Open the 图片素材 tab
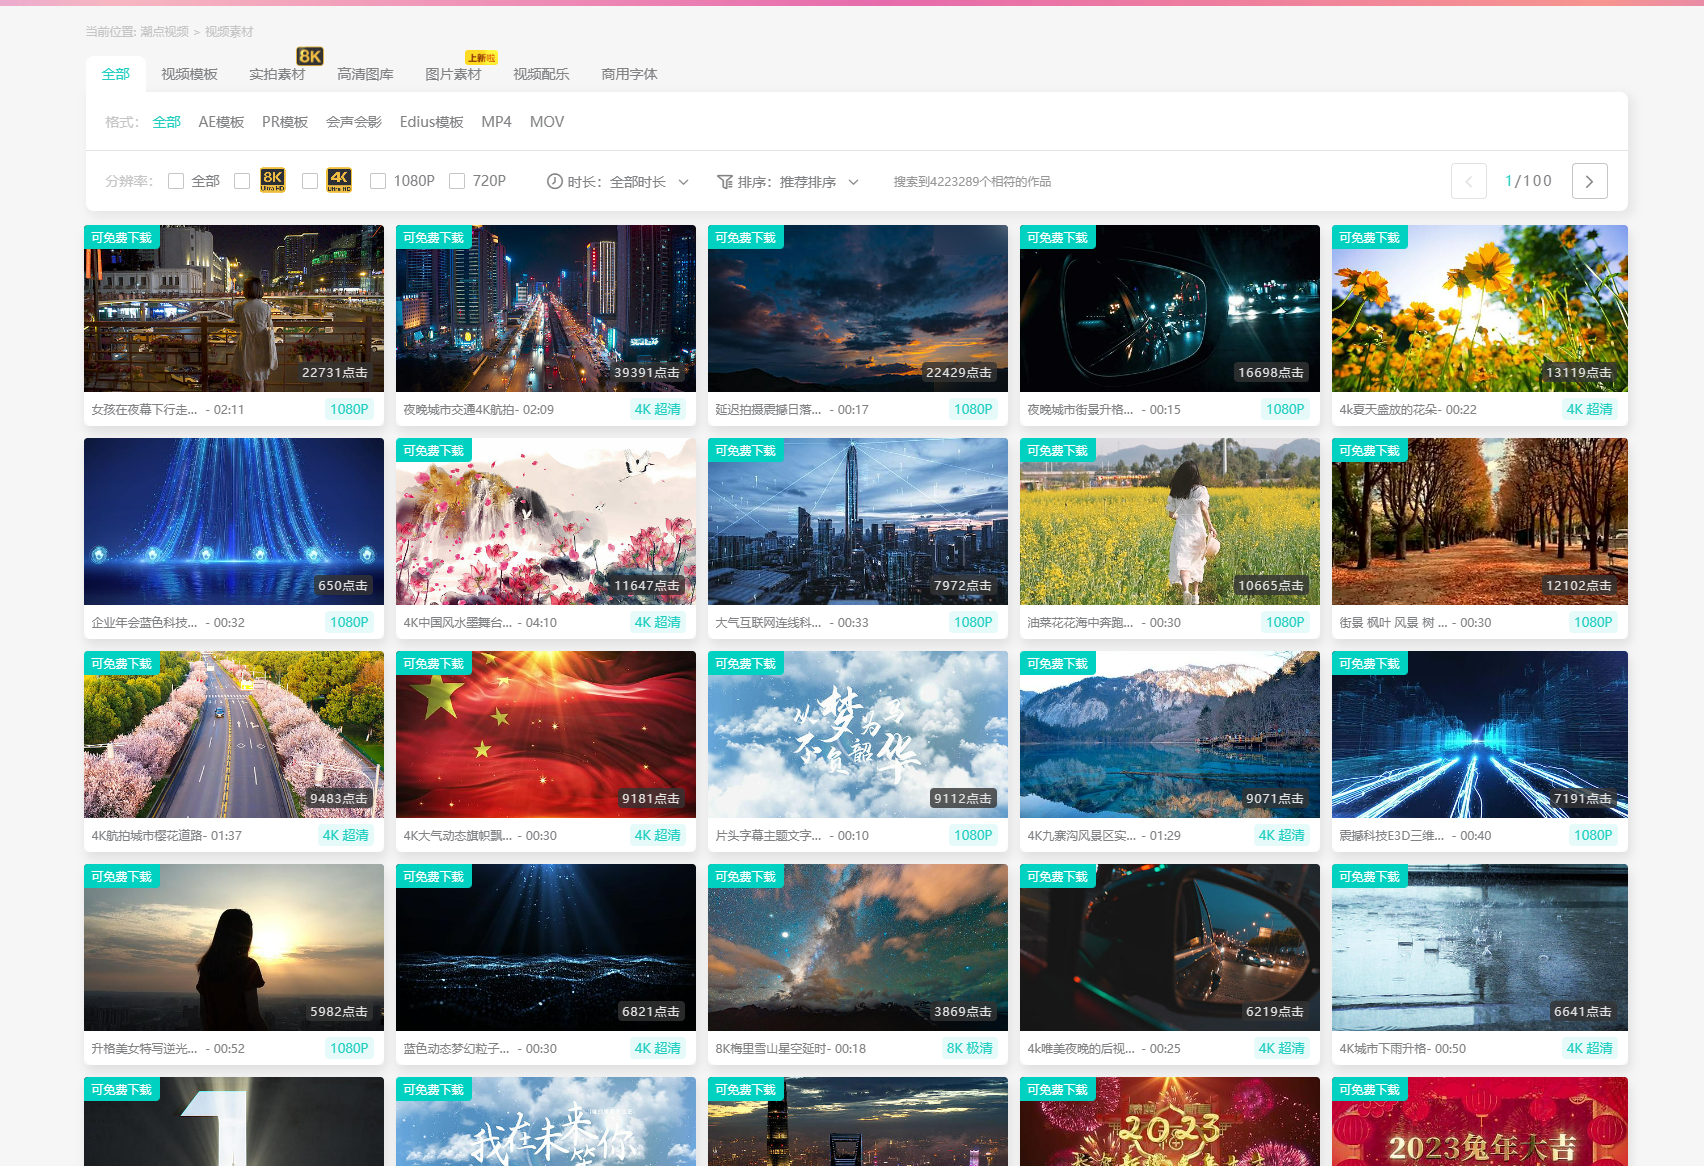 453,74
